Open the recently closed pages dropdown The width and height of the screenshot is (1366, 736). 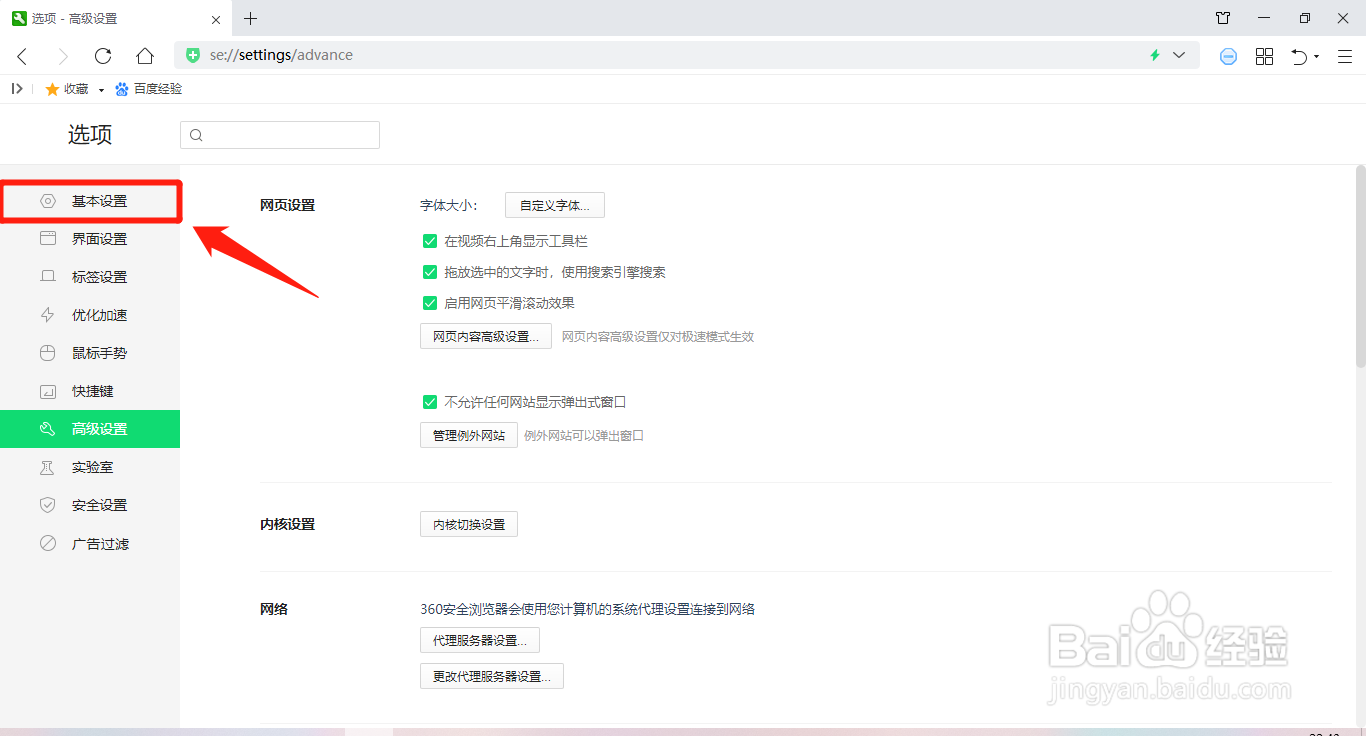point(1305,57)
